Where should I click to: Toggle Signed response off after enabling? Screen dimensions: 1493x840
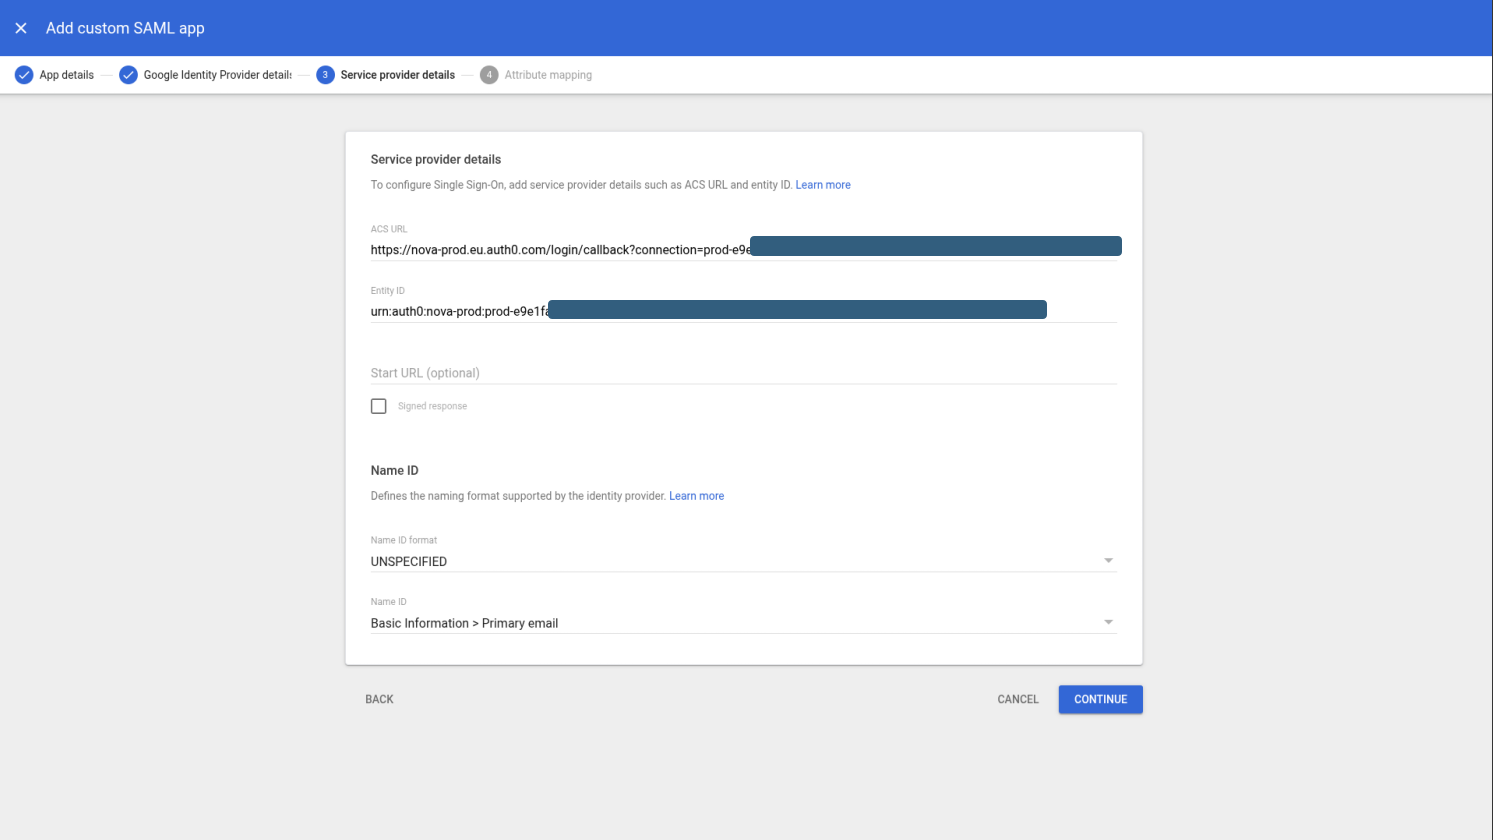pos(378,405)
